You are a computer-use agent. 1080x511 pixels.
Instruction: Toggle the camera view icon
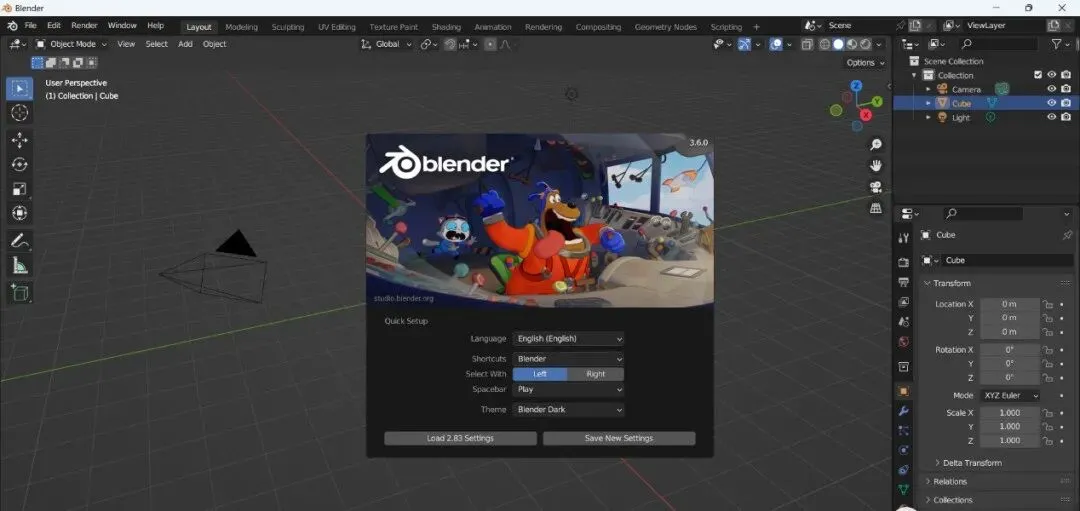(x=876, y=187)
